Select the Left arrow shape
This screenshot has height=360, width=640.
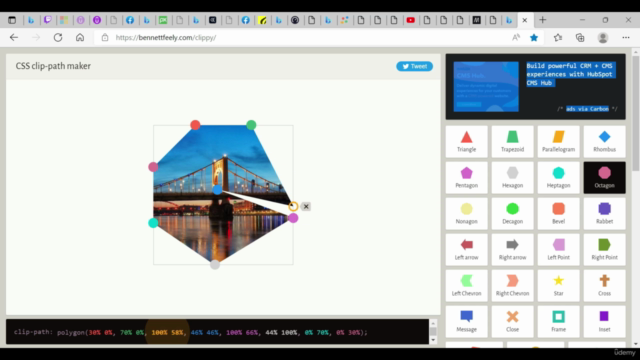(467, 249)
